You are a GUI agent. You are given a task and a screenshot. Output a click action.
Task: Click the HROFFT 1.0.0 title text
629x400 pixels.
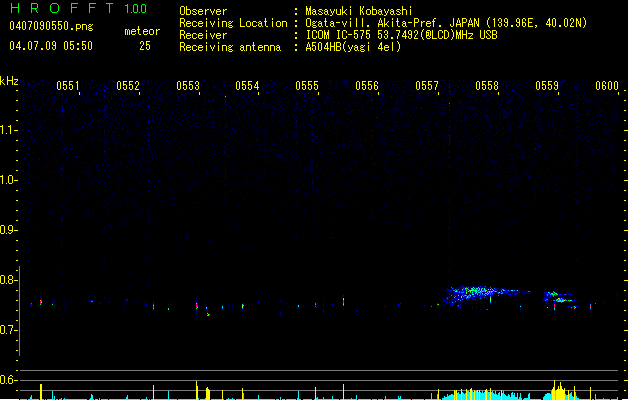point(78,8)
